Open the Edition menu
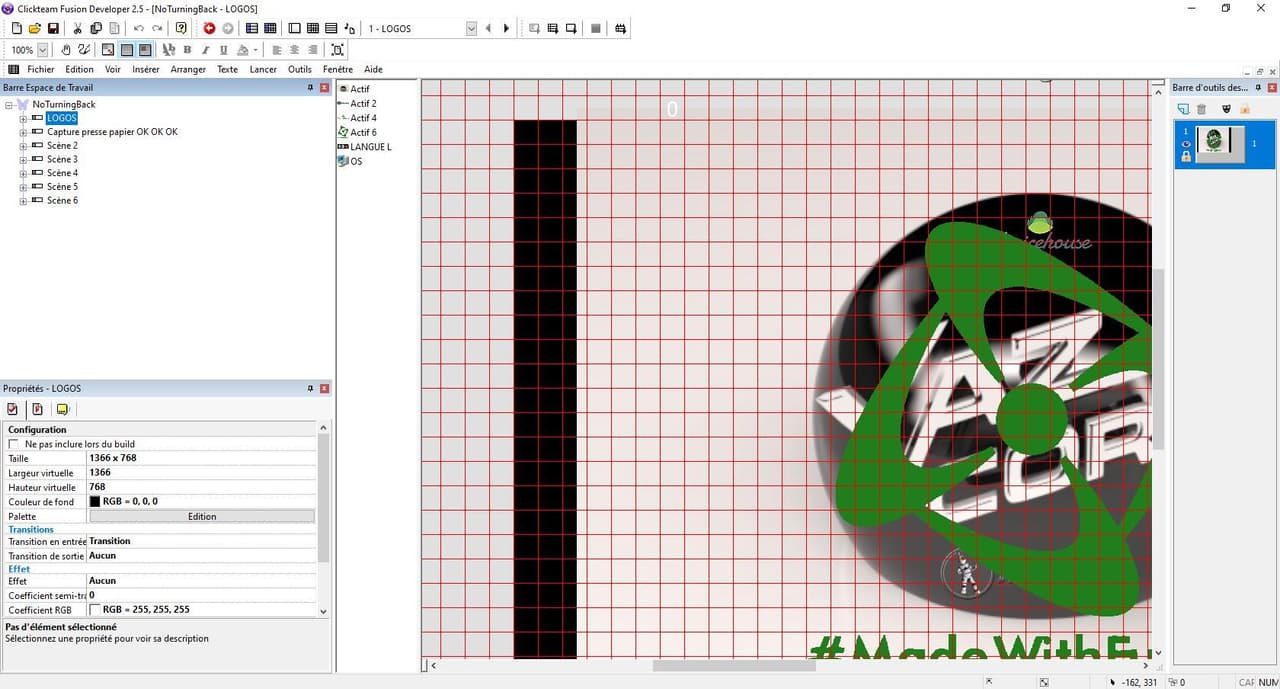The height and width of the screenshot is (689, 1280). (x=79, y=69)
